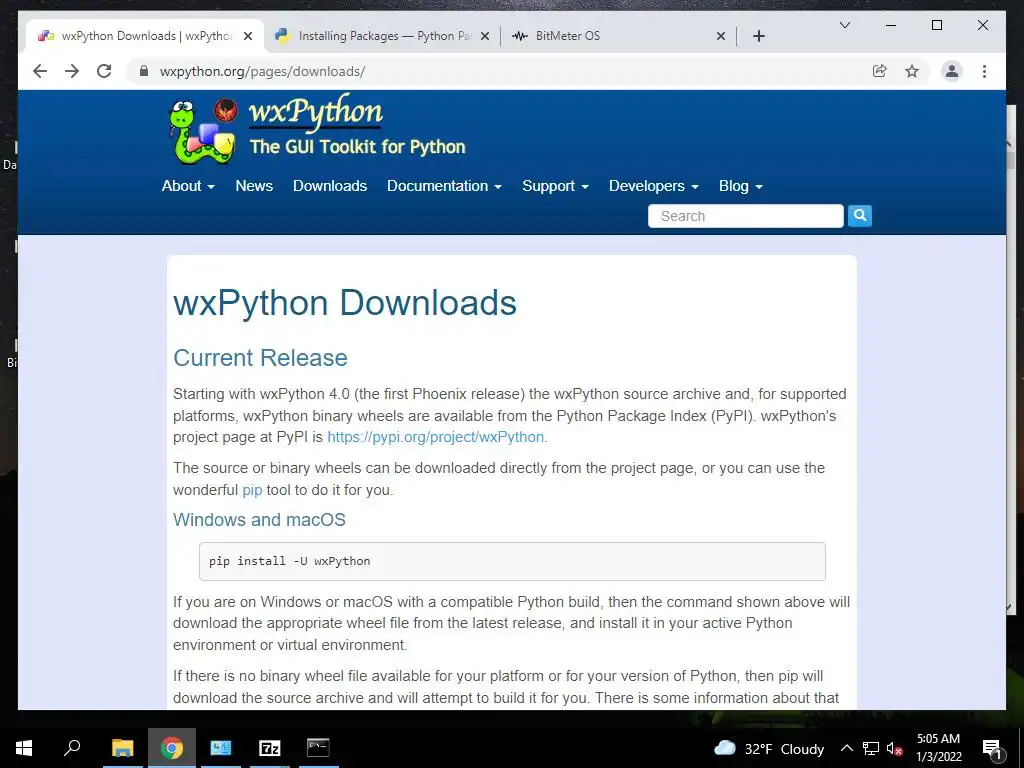Follow the pip tool link
Viewport: 1024px width, 768px height.
pos(252,490)
